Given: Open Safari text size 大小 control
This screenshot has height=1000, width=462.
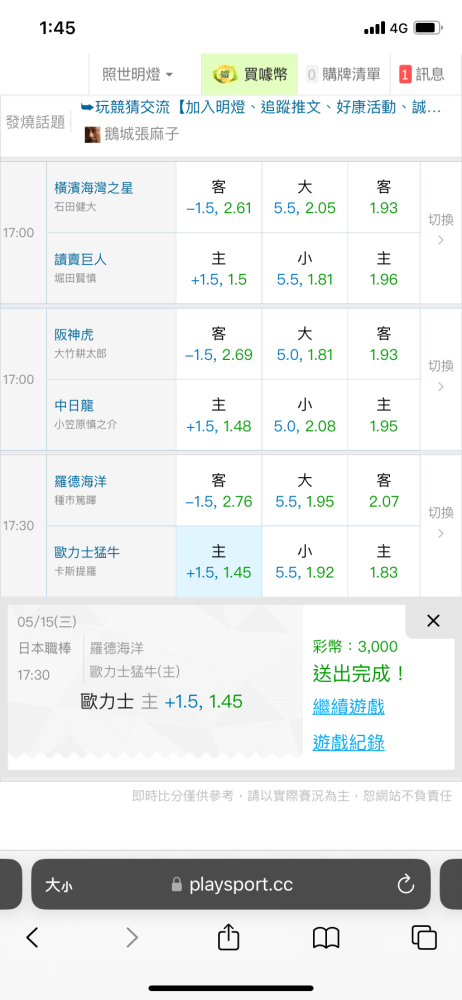Looking at the screenshot, I should [59, 885].
